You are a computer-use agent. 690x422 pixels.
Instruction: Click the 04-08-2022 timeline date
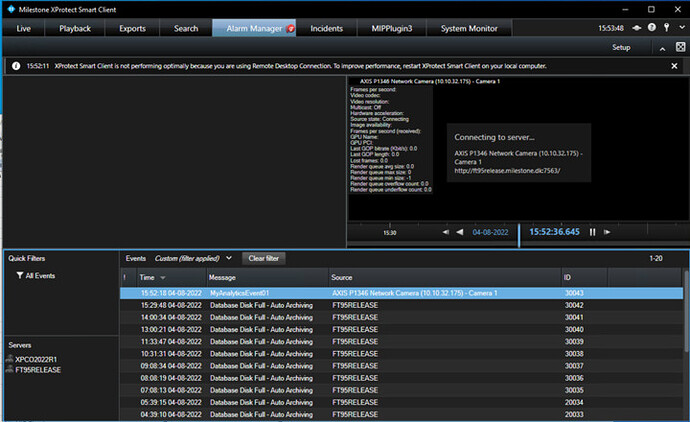[490, 232]
